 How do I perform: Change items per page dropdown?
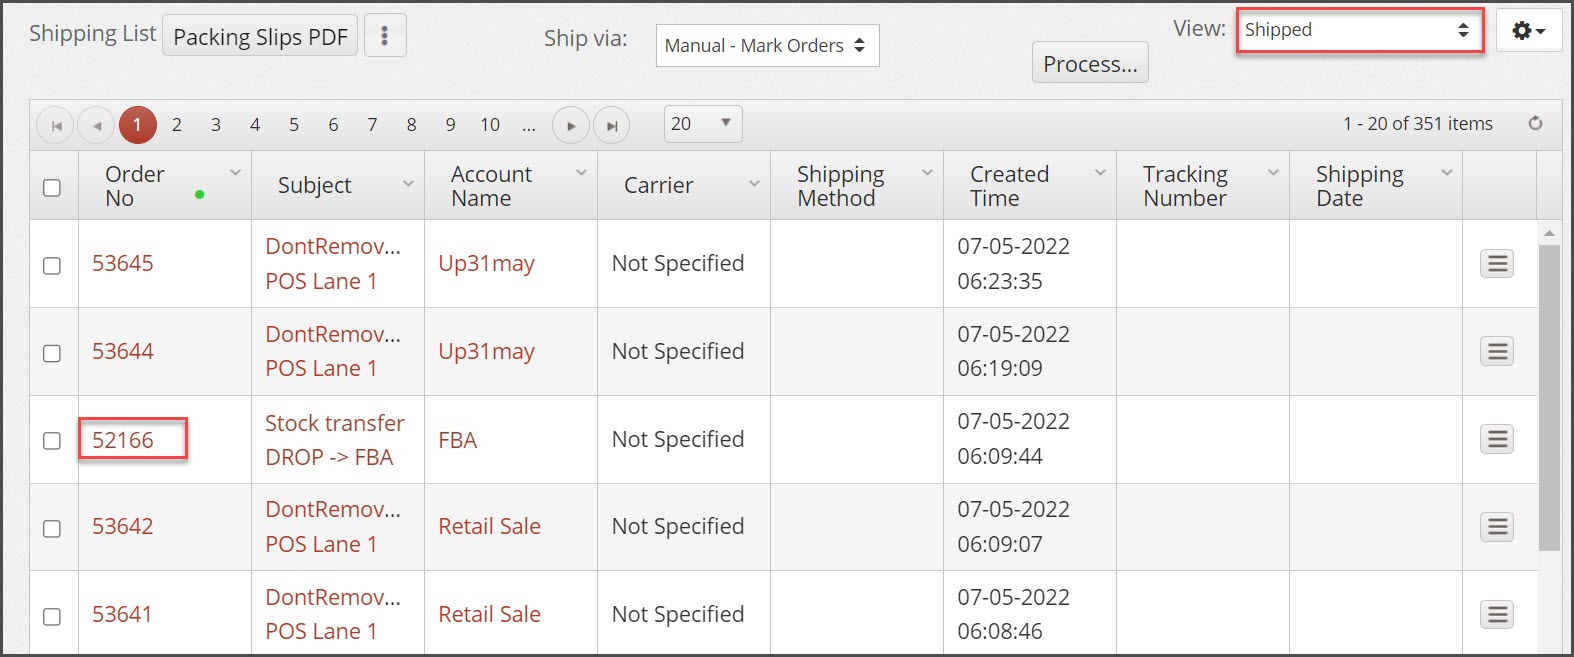703,123
